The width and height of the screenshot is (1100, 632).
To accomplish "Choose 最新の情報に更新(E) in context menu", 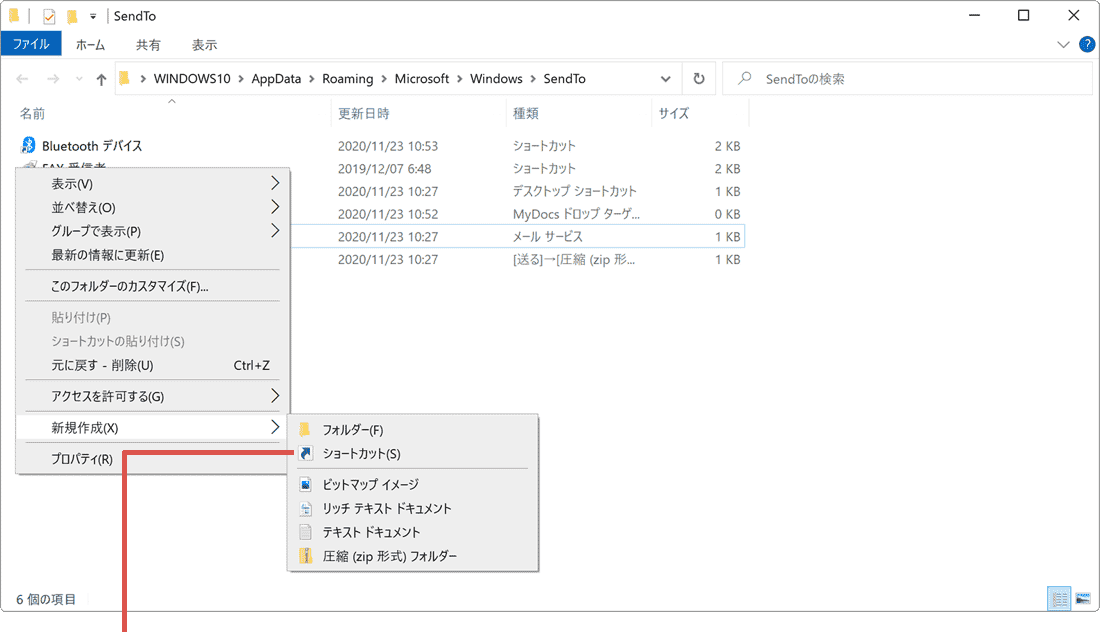I will point(108,255).
